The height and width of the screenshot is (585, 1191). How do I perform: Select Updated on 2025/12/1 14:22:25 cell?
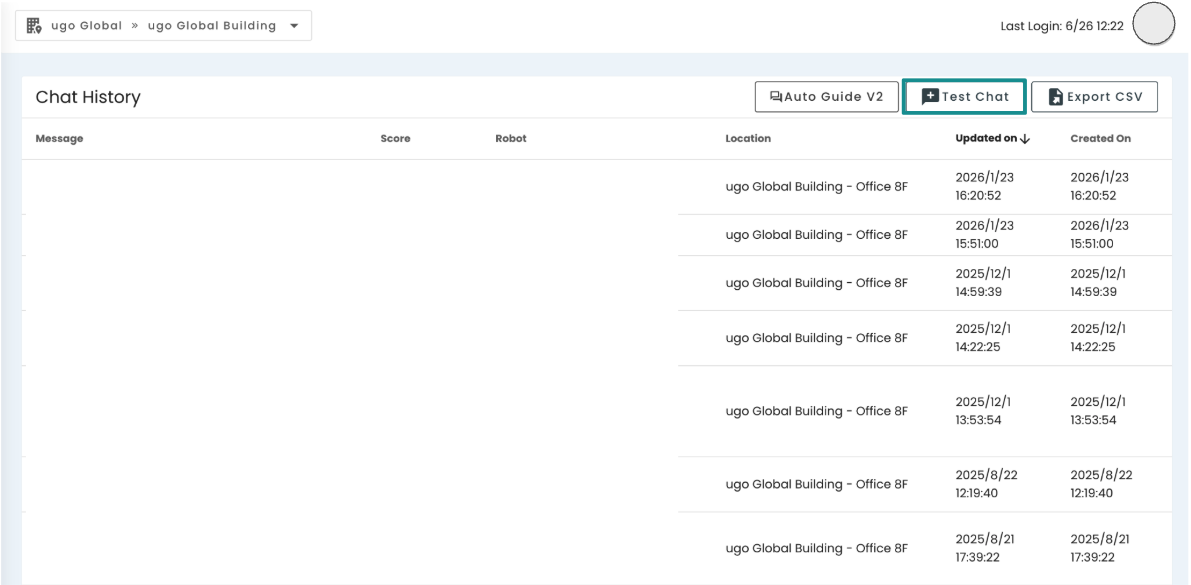click(x=983, y=338)
